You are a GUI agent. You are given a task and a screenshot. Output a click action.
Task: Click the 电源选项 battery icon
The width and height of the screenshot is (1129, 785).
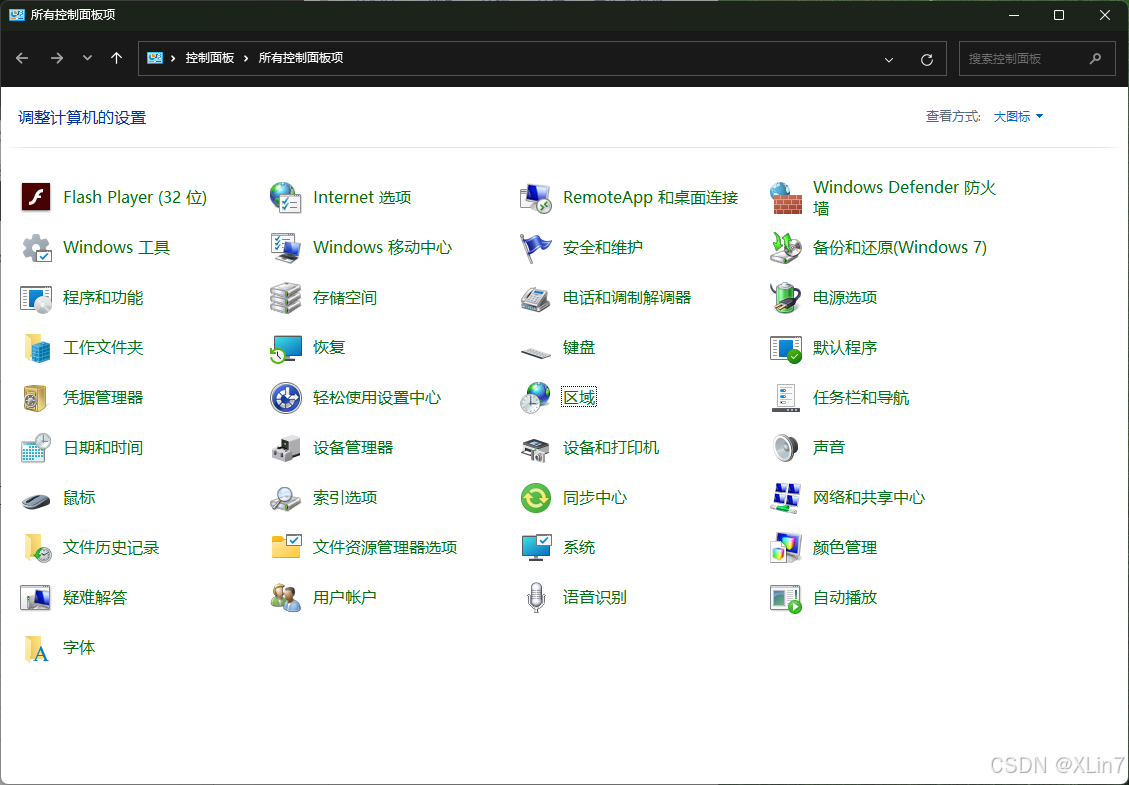pos(786,297)
